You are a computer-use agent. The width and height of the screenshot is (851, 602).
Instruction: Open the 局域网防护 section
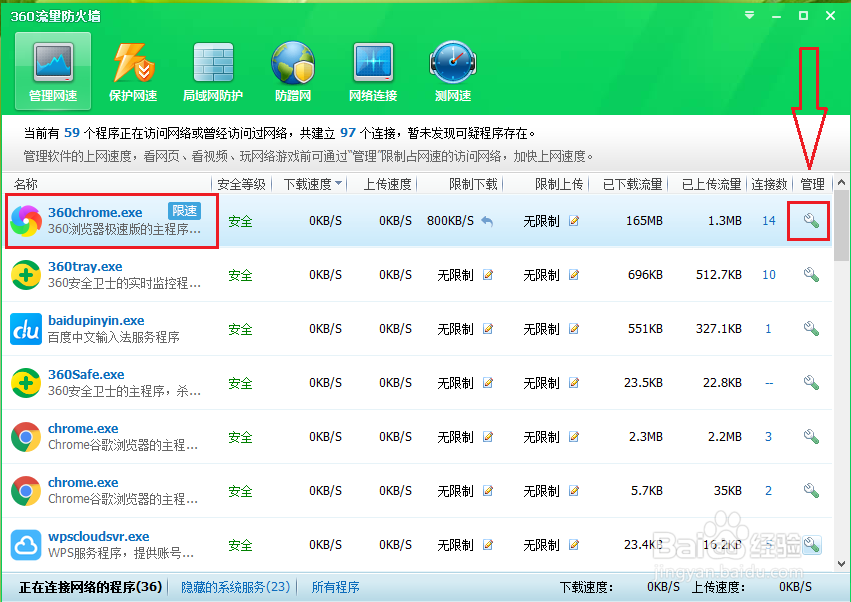tap(213, 71)
